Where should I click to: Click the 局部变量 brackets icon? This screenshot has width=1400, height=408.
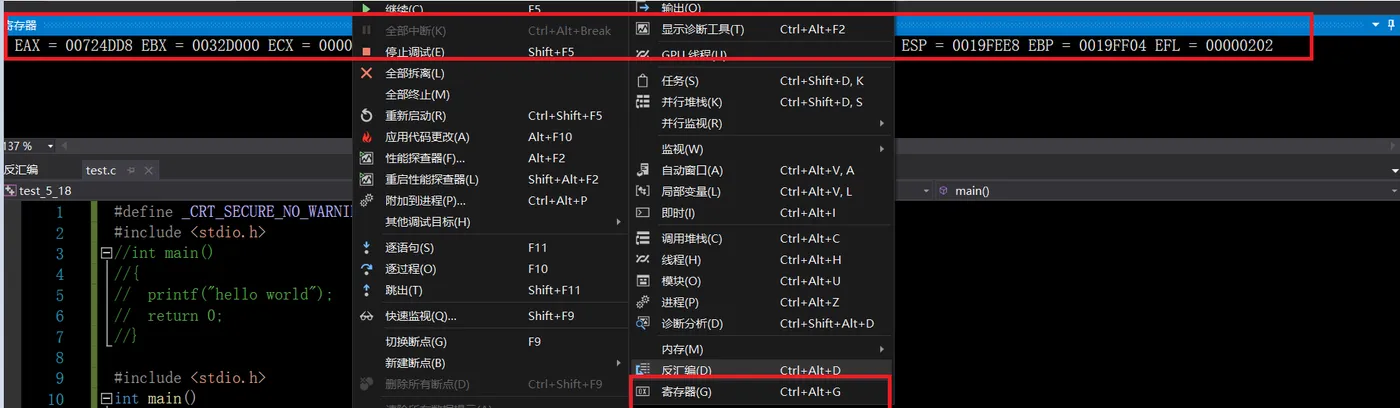[x=643, y=191]
